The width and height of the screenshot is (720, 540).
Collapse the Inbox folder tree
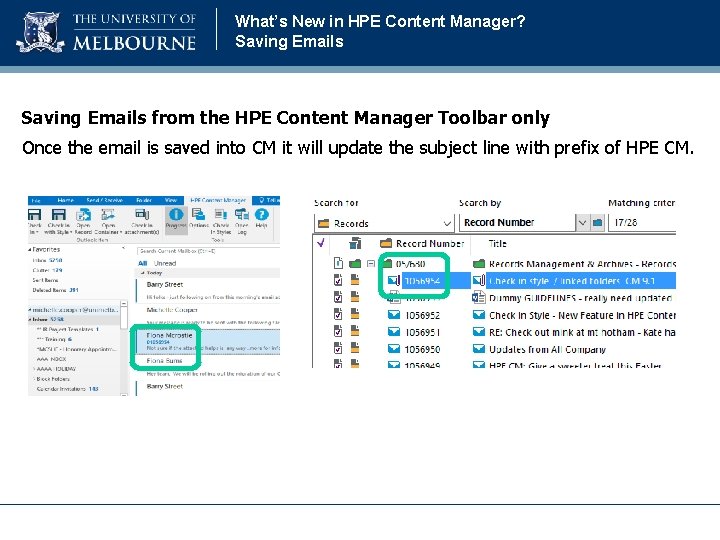(x=30, y=319)
